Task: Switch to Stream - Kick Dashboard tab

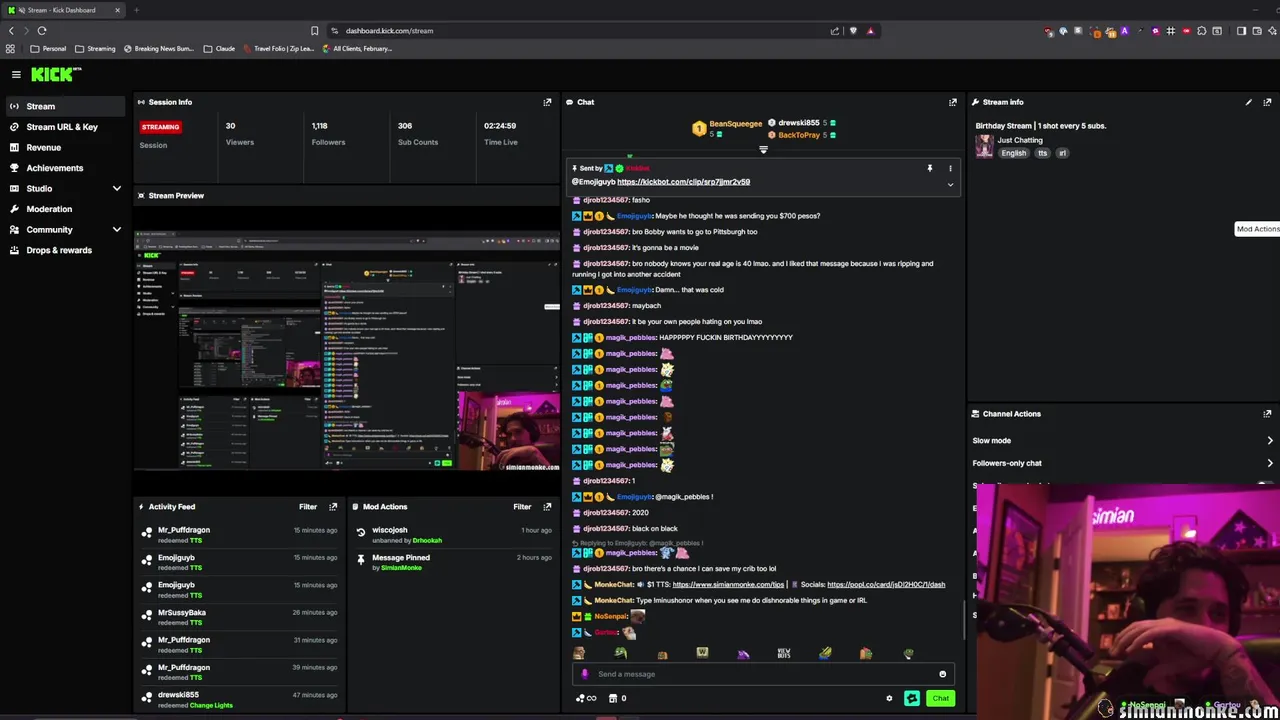Action: (62, 10)
